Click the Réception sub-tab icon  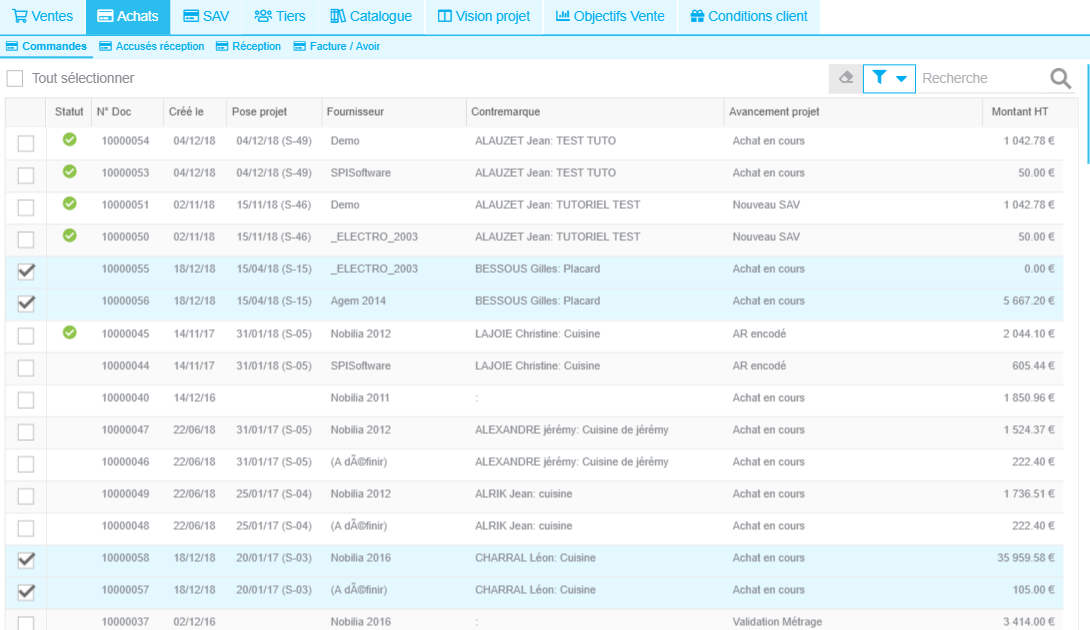222,47
